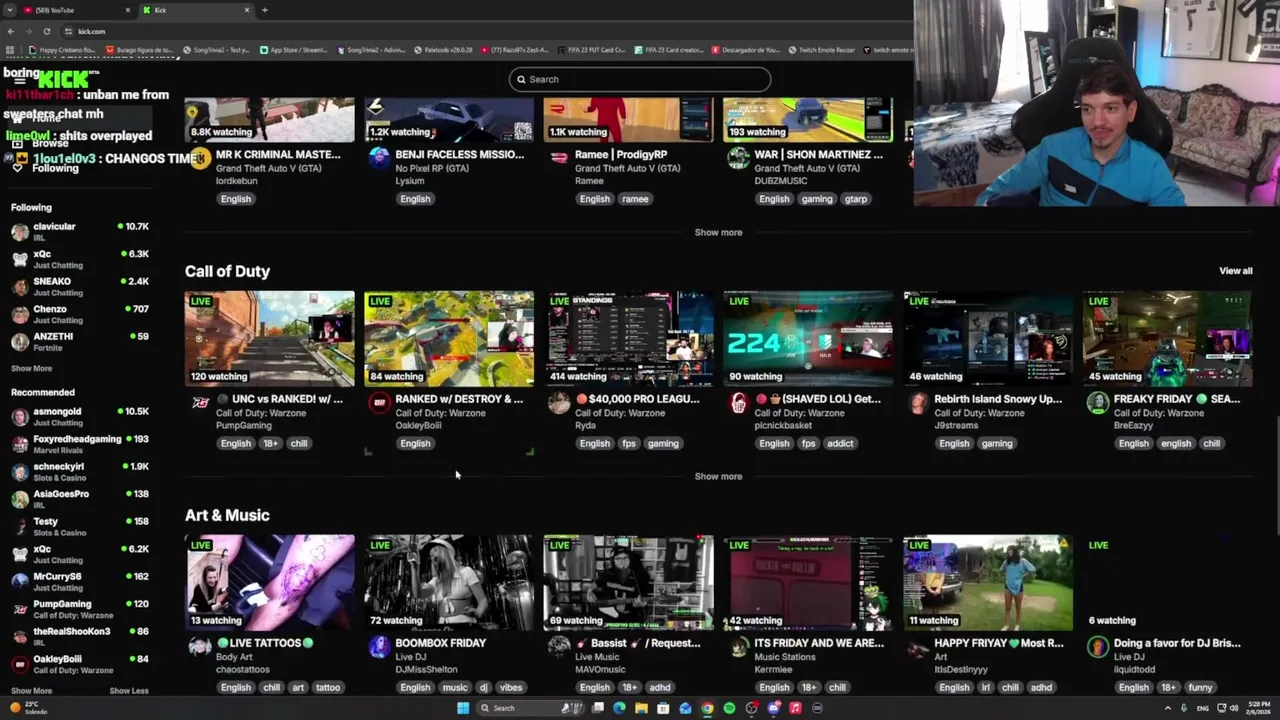Click OakleyBoiii avatar under RANKED w/ DESTROY stream
This screenshot has height=720, width=1280.
coord(379,403)
